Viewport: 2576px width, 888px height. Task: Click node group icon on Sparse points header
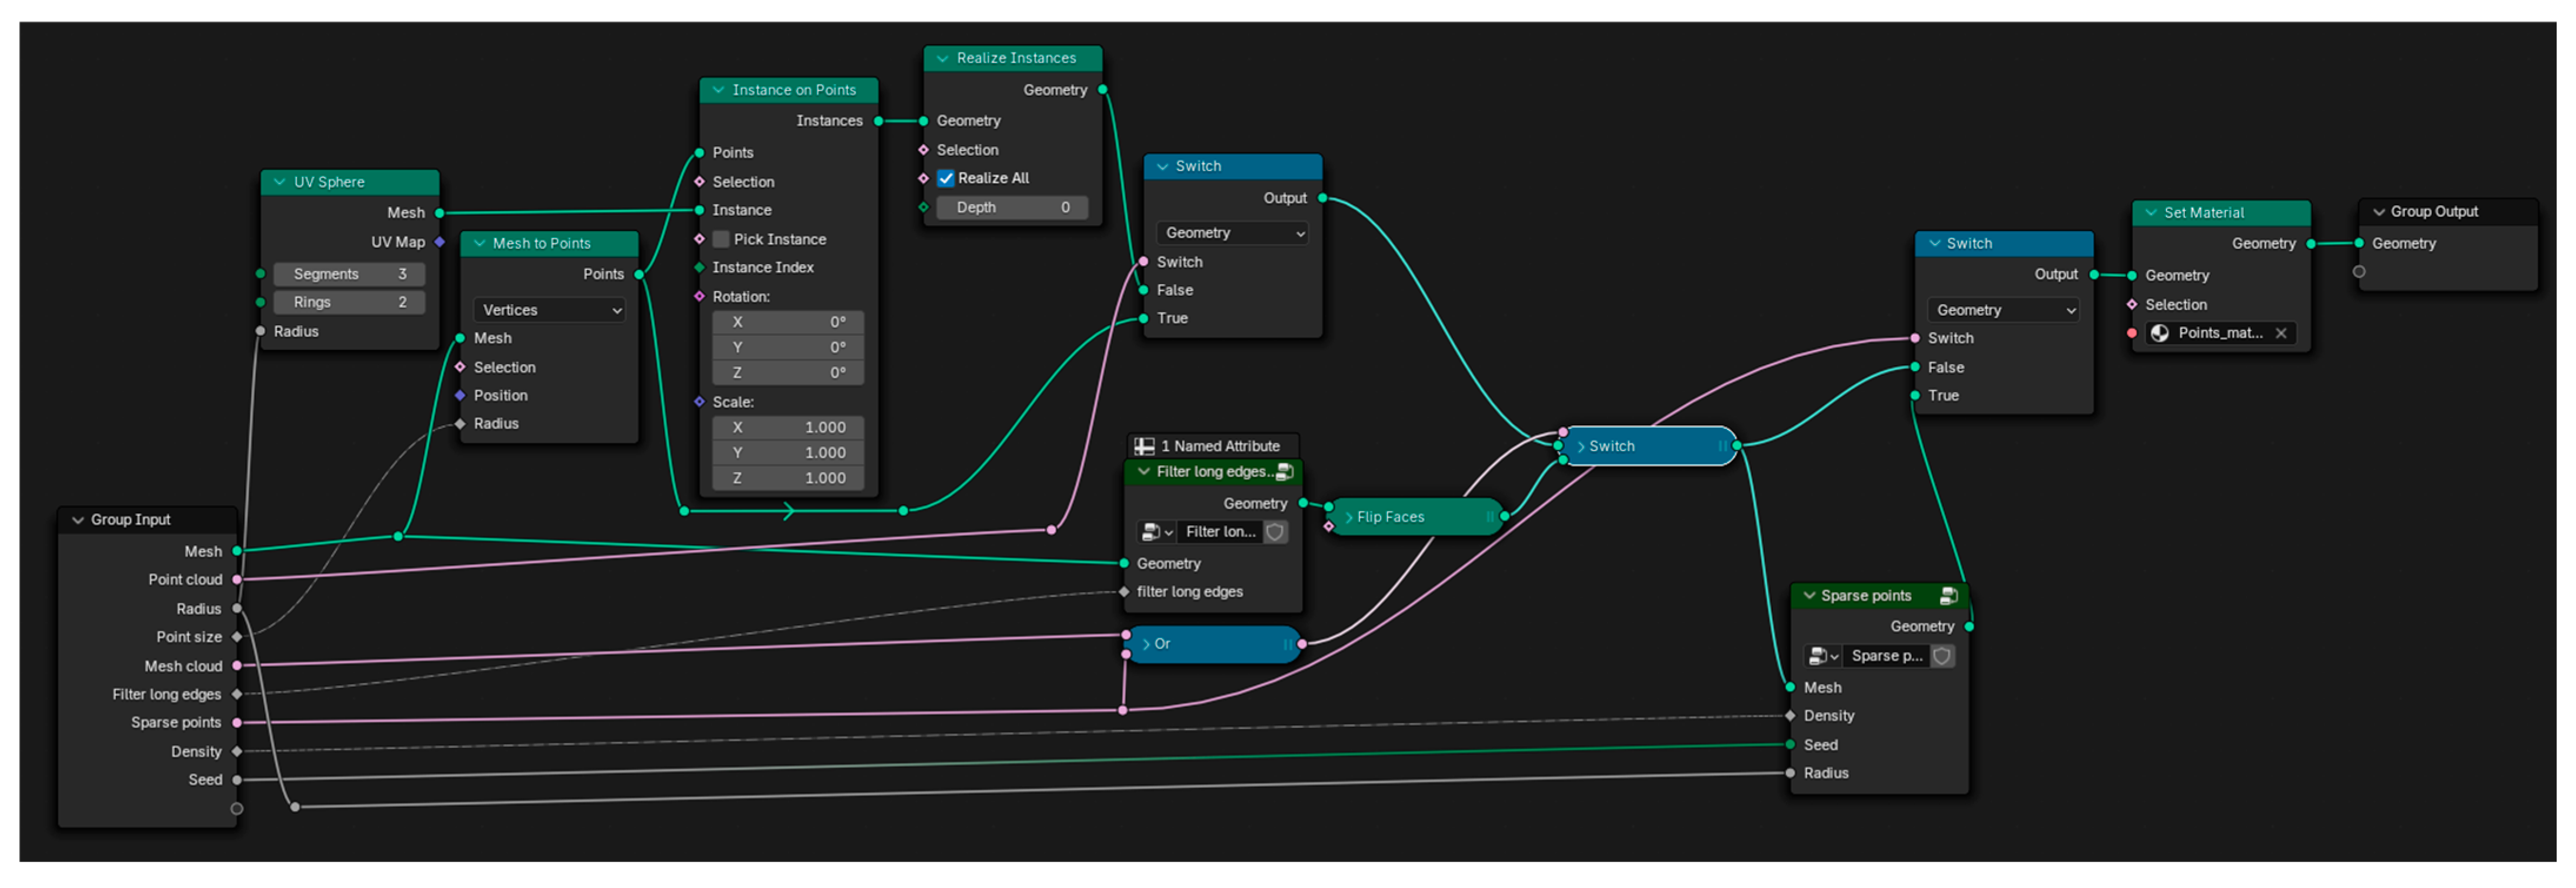[1948, 596]
